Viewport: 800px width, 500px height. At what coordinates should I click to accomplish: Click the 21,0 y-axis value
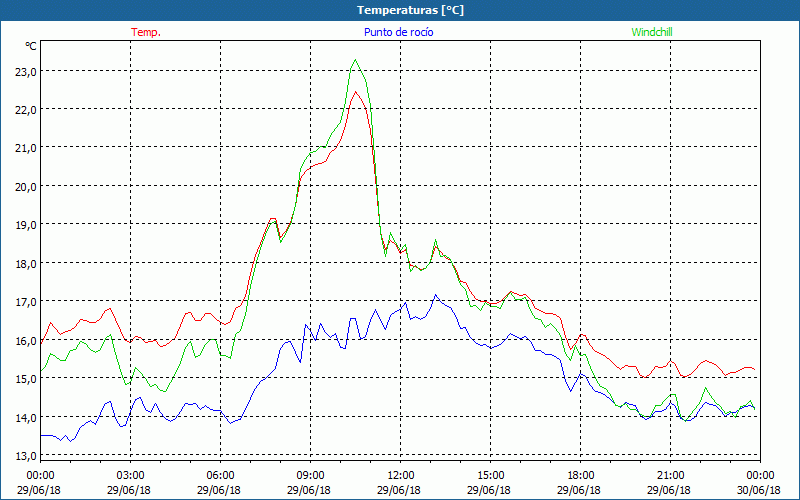coord(26,148)
